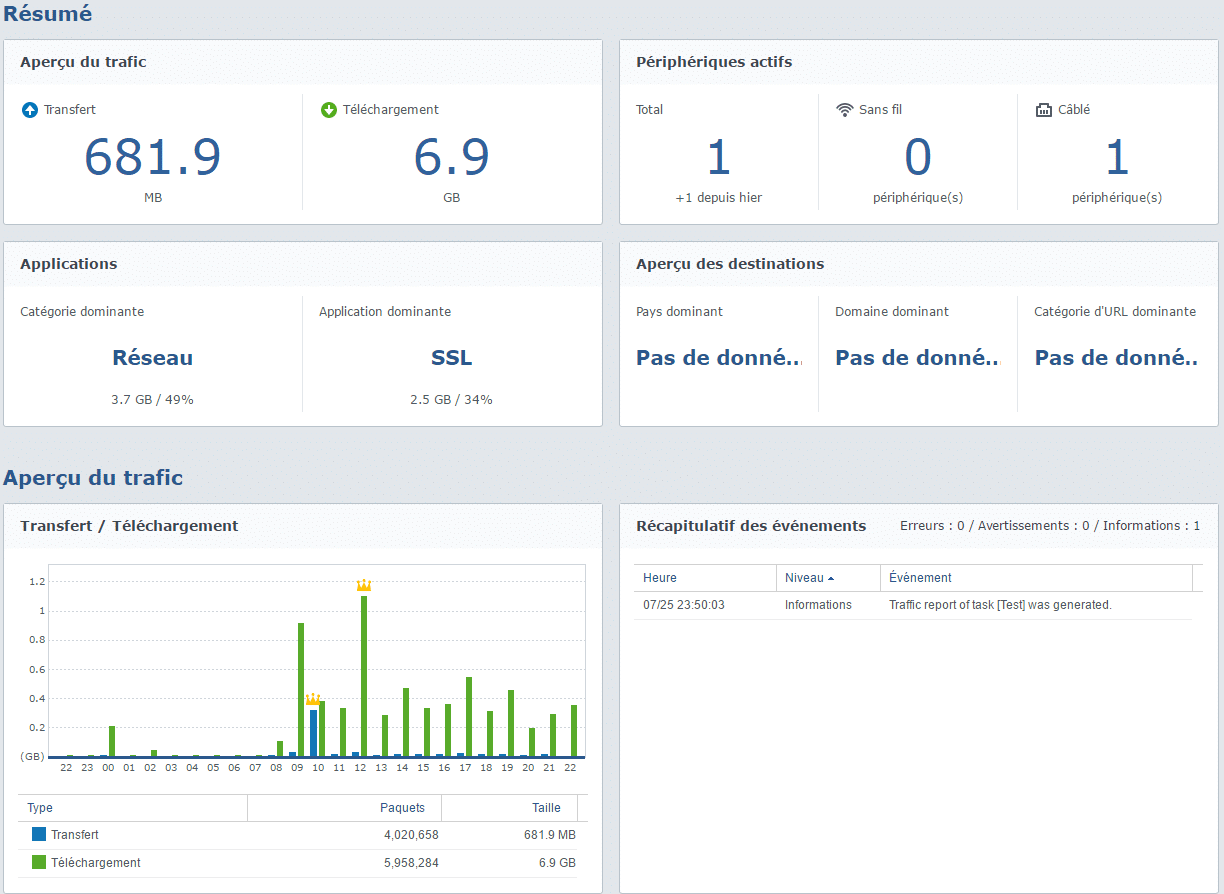Screen dimensions: 1224x894
Task: Click the Événement column header
Action: 1036,577
